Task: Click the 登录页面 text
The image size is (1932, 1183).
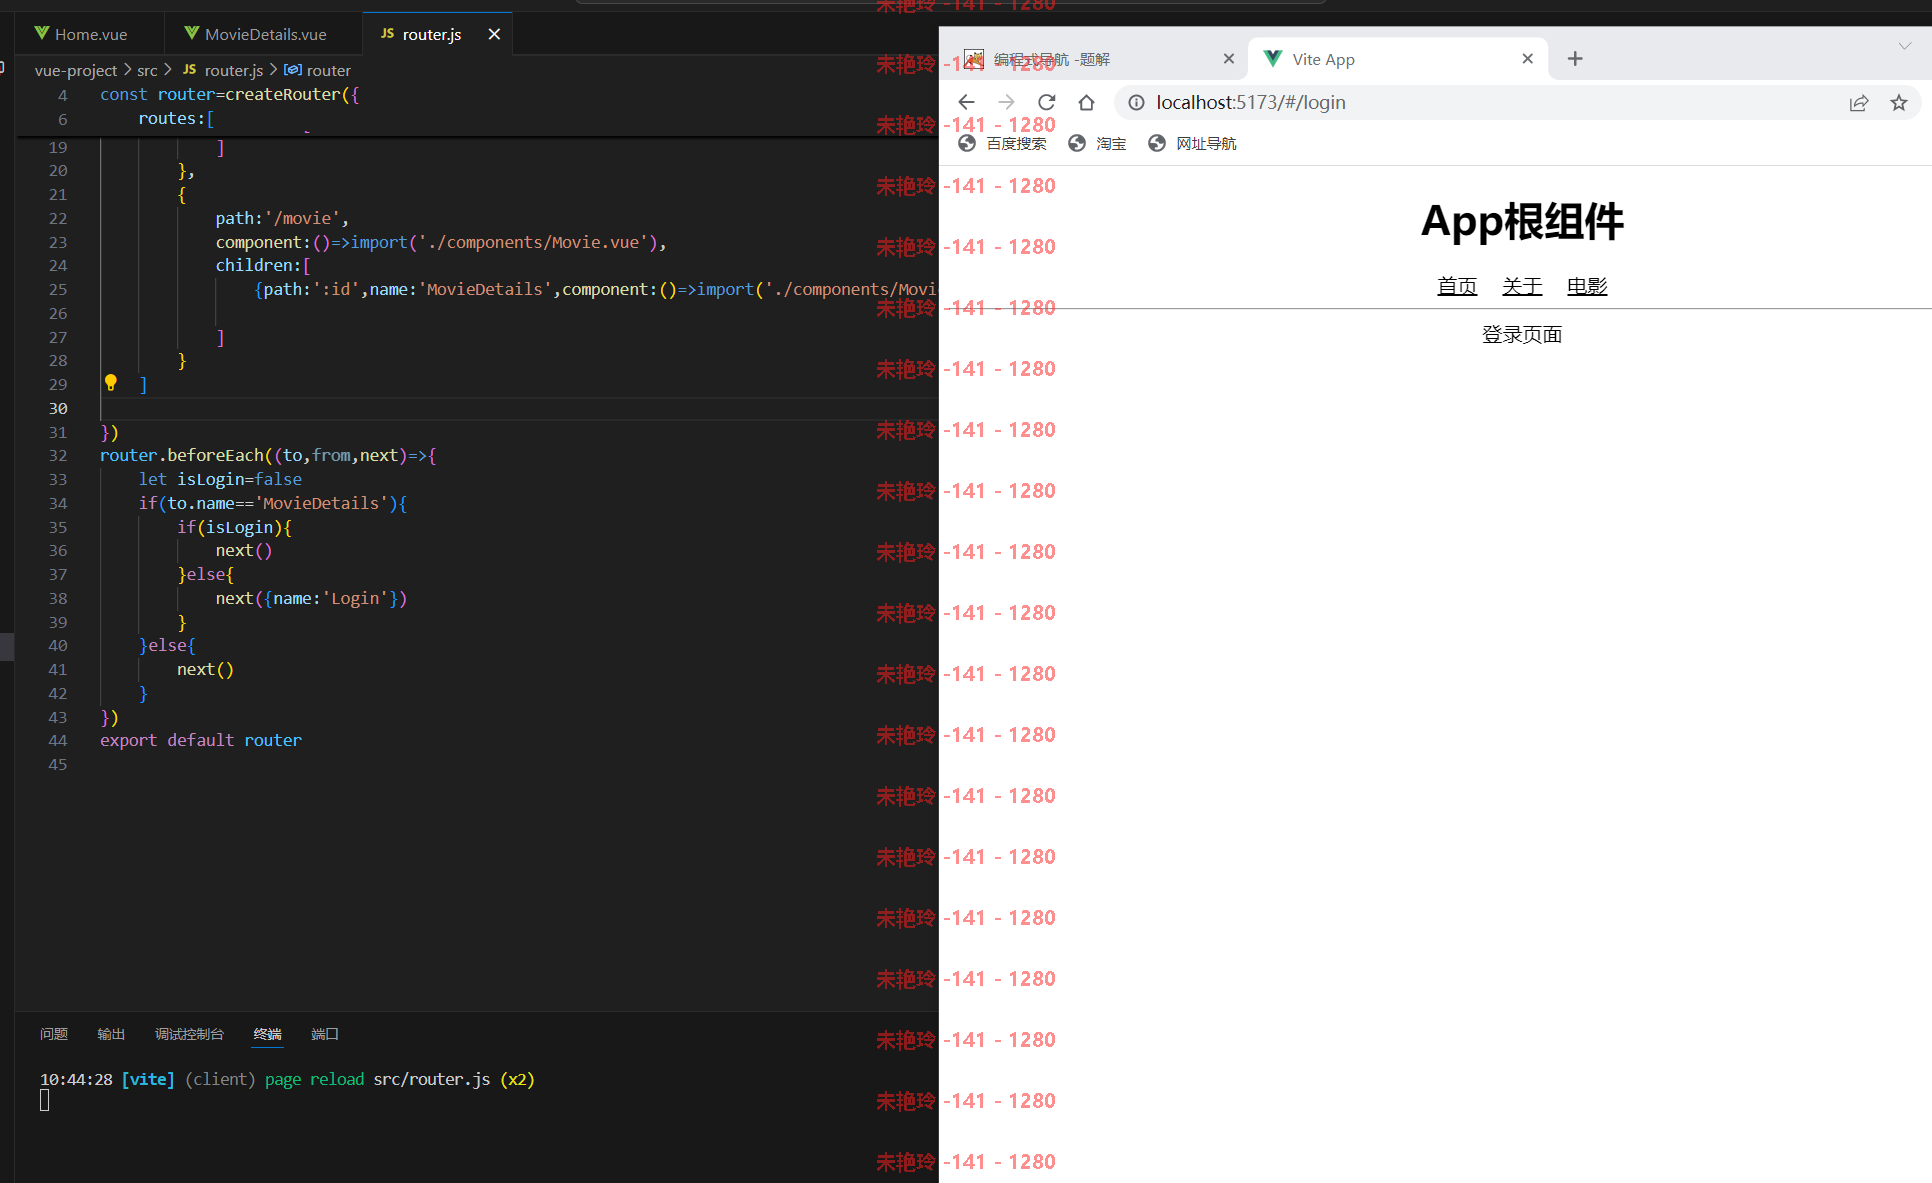Action: pyautogui.click(x=1522, y=334)
